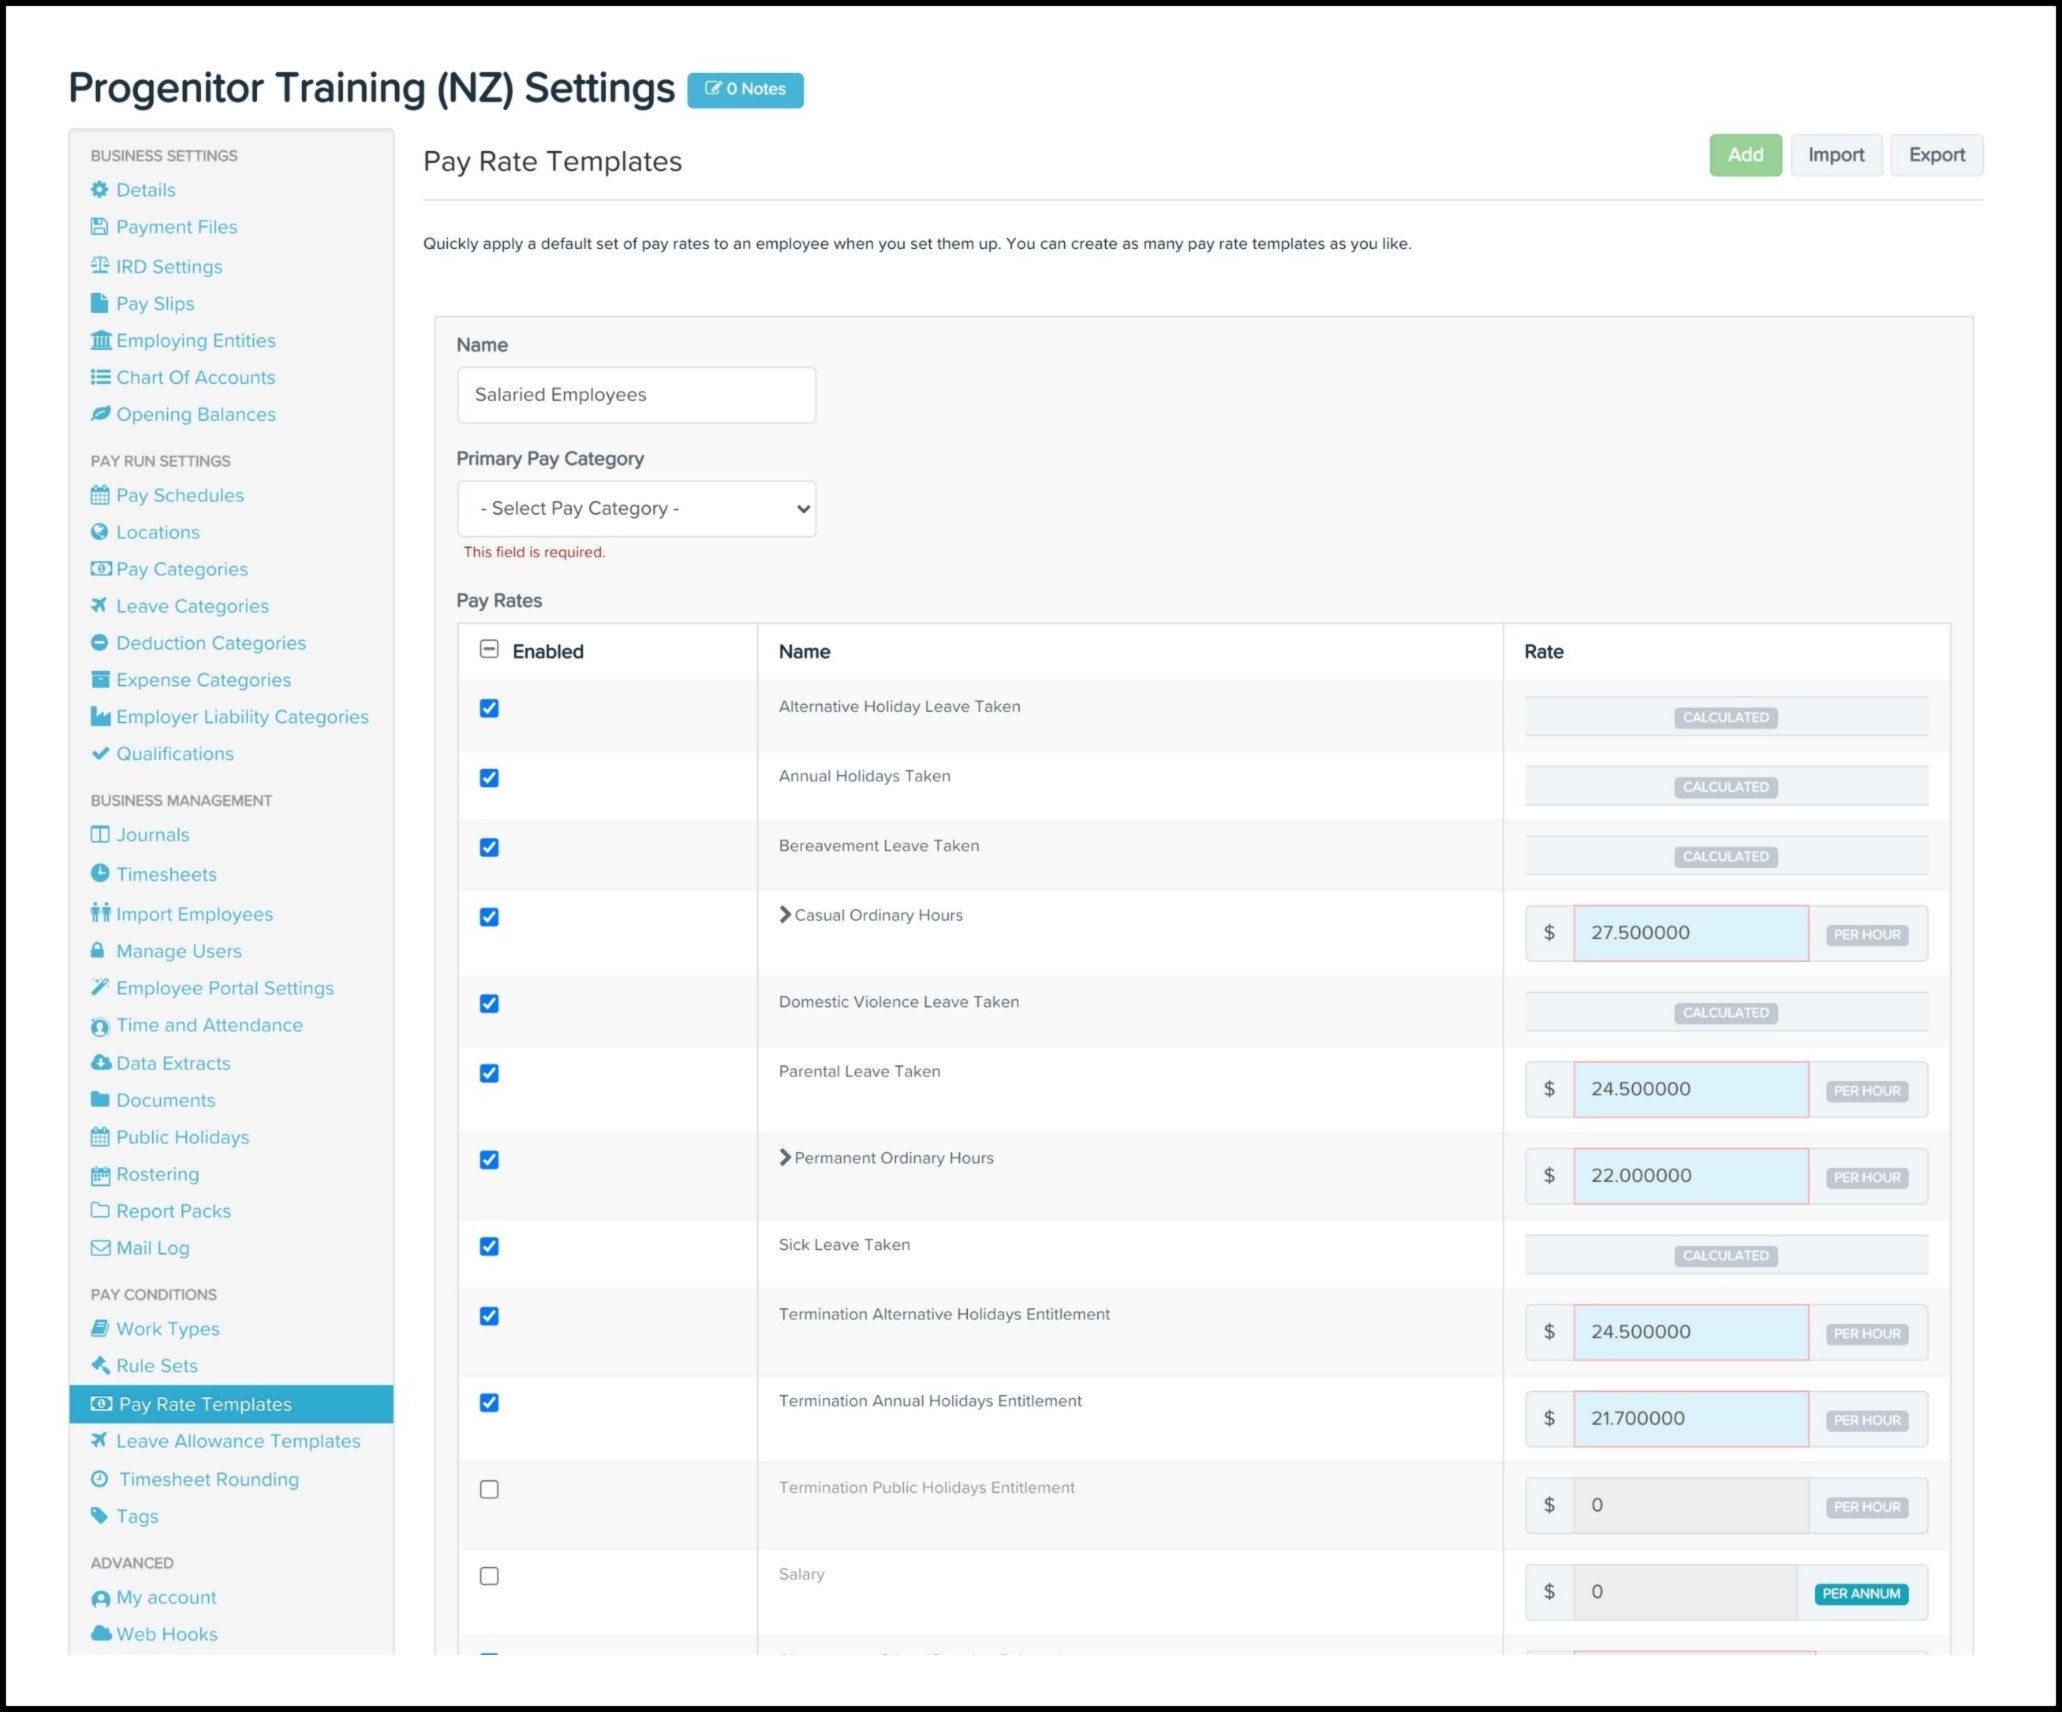Click the gear icon beside Details
The width and height of the screenshot is (2062, 1712).
[99, 190]
